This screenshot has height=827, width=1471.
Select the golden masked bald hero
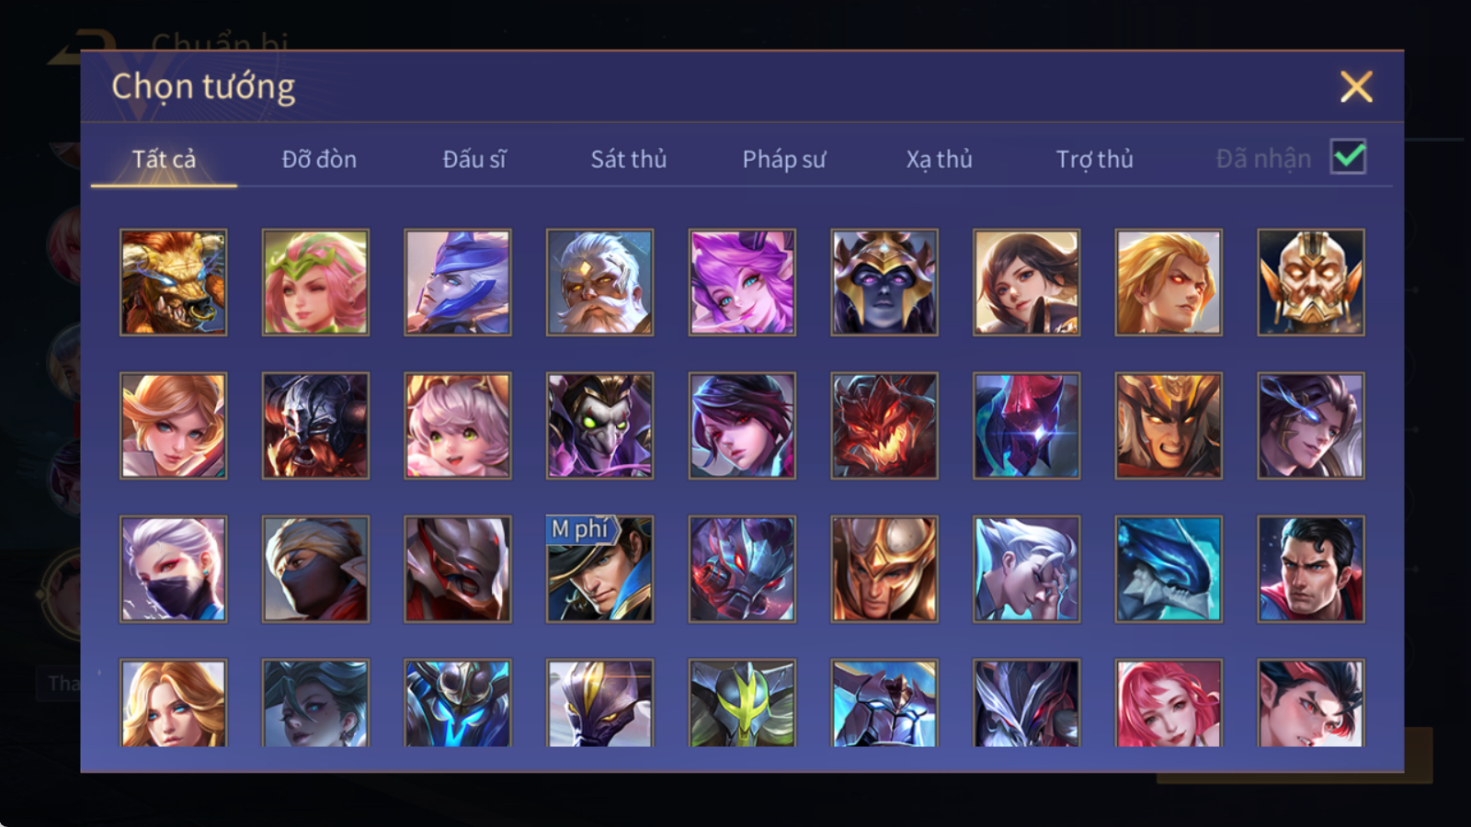tap(1311, 282)
